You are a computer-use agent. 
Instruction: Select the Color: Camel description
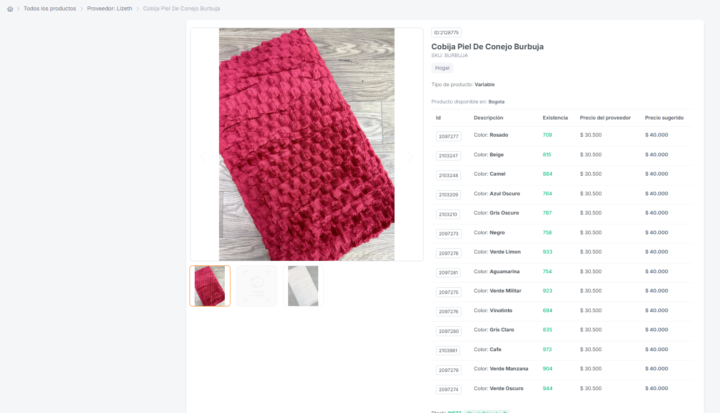pos(489,174)
